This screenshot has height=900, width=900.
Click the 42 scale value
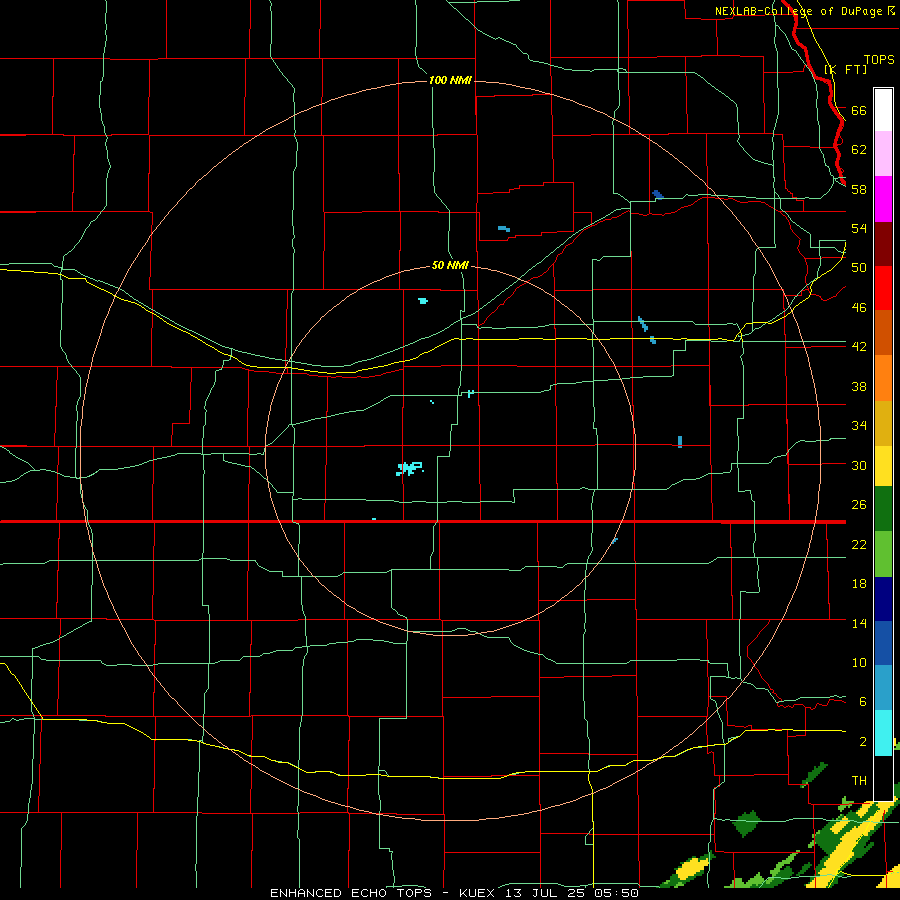click(859, 347)
